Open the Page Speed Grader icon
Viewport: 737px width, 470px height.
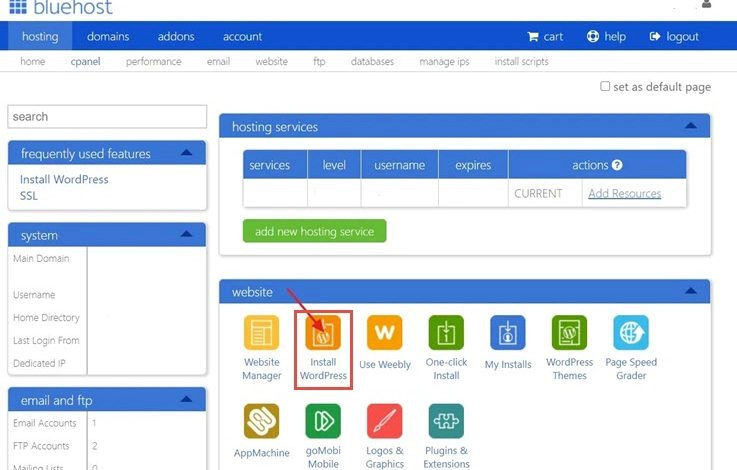pos(631,332)
